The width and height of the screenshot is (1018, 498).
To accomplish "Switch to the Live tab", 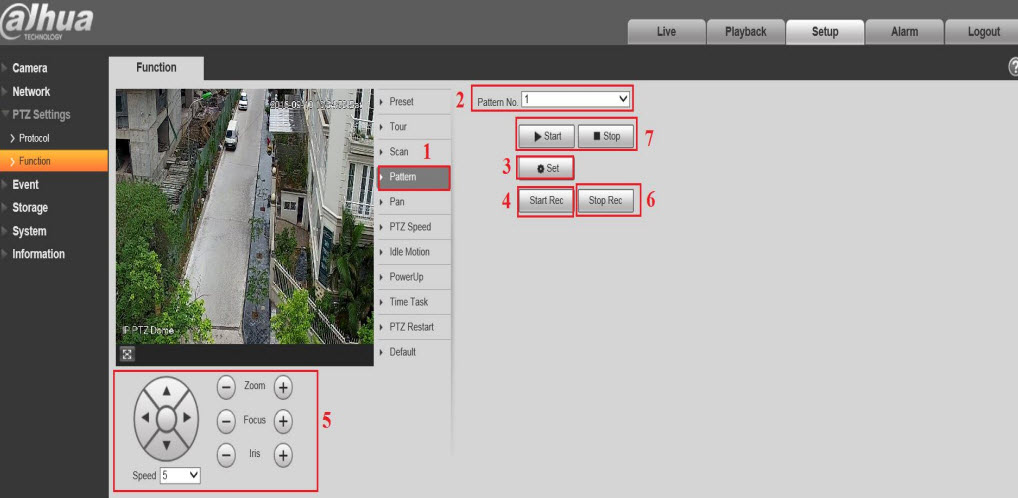I will tap(665, 32).
